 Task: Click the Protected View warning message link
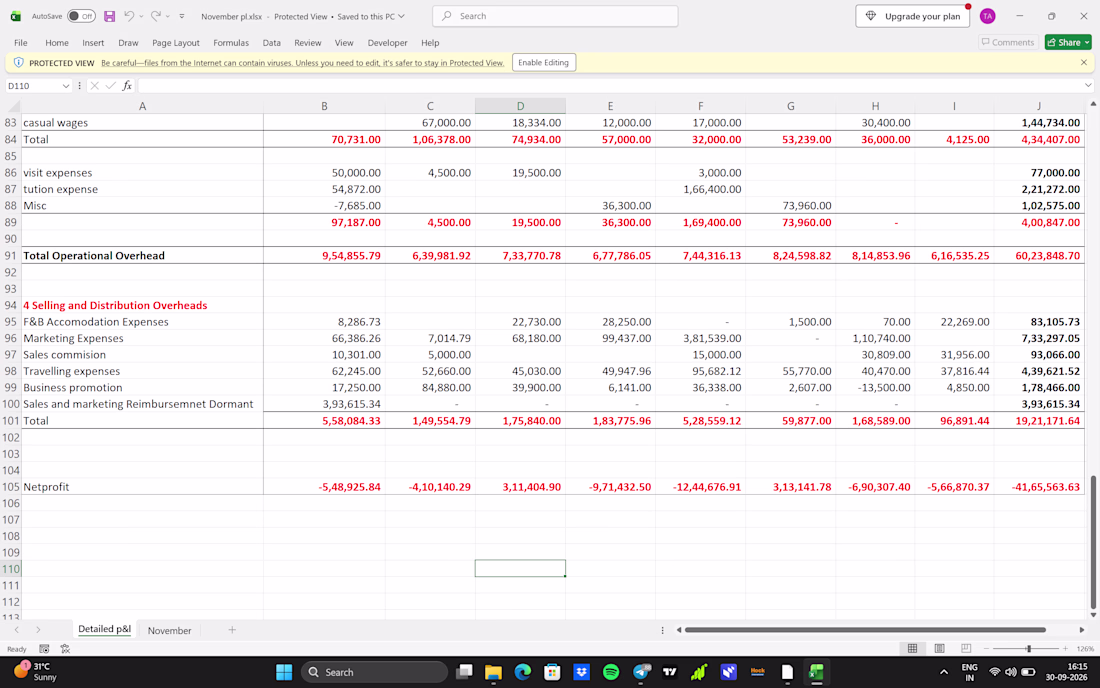(302, 63)
